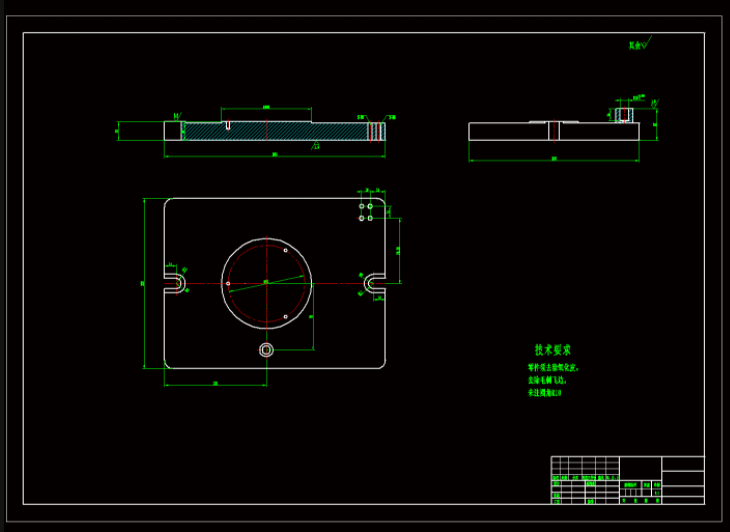Viewport: 730px width, 532px height.
Task: Select the vertical height dimension left of plan view
Action: (x=143, y=283)
